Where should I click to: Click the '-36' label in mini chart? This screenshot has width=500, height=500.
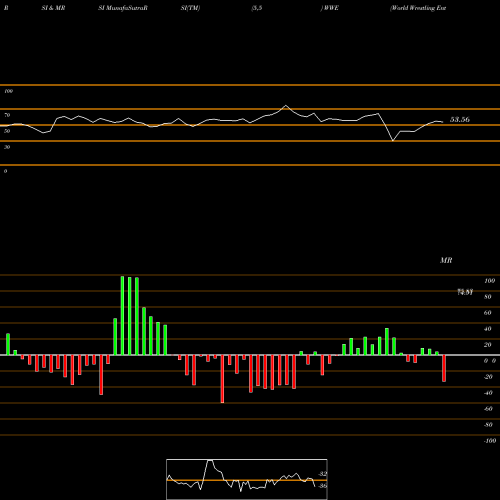[323, 486]
